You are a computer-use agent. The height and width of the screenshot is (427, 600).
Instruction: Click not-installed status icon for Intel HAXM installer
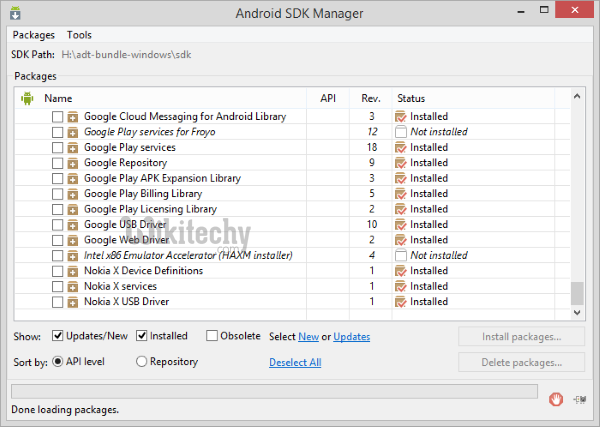pos(401,255)
